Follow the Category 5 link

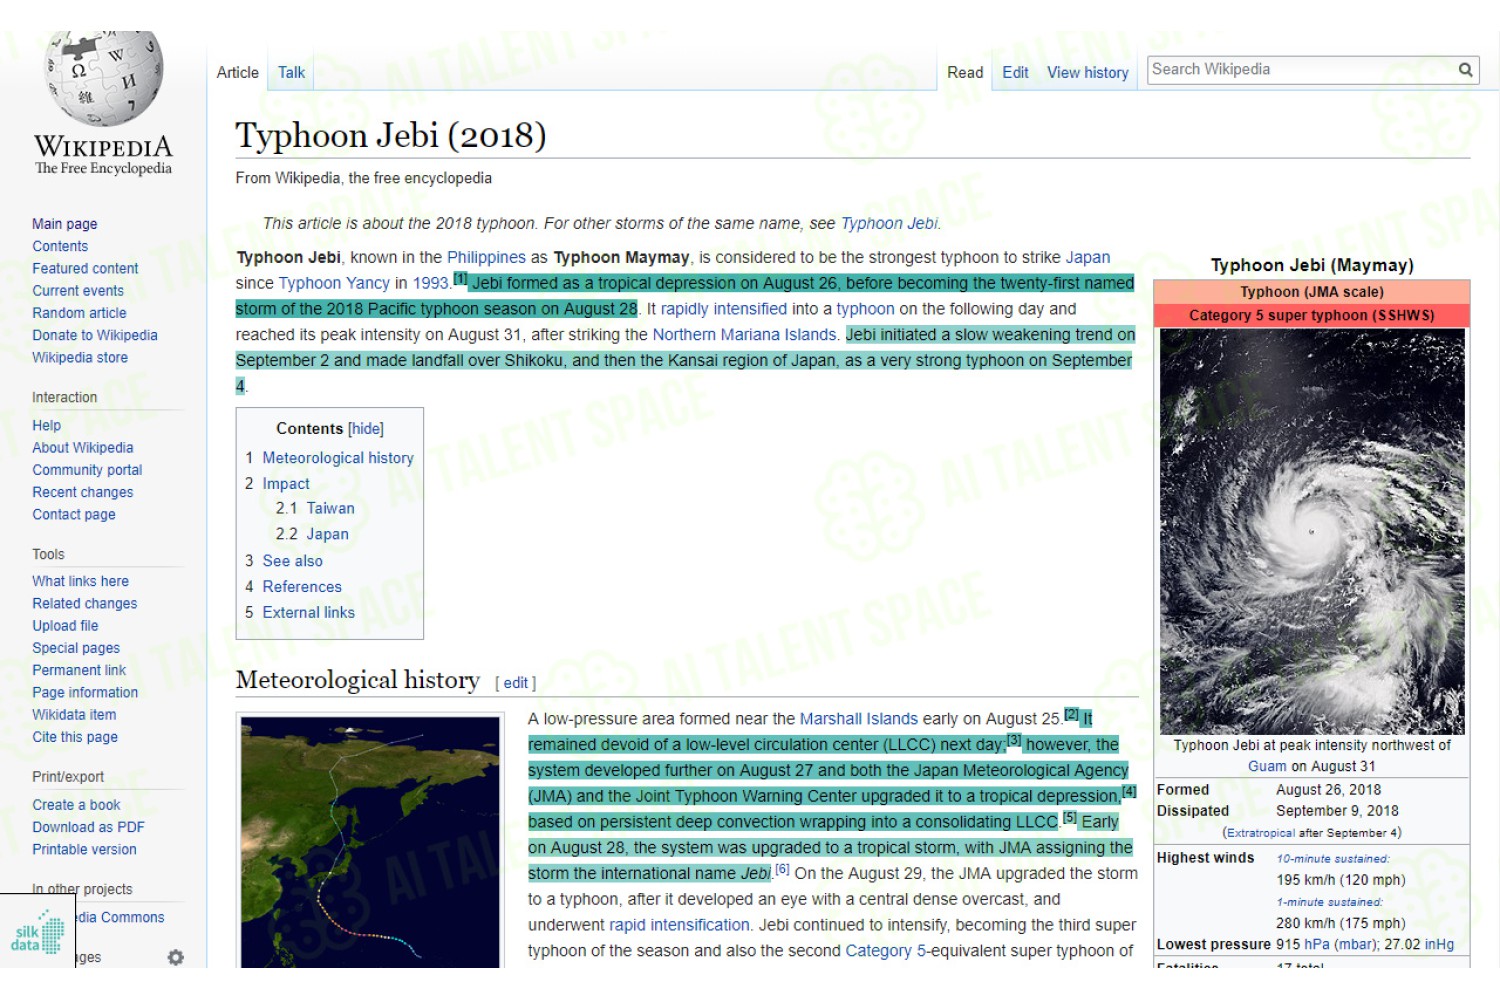pos(886,951)
